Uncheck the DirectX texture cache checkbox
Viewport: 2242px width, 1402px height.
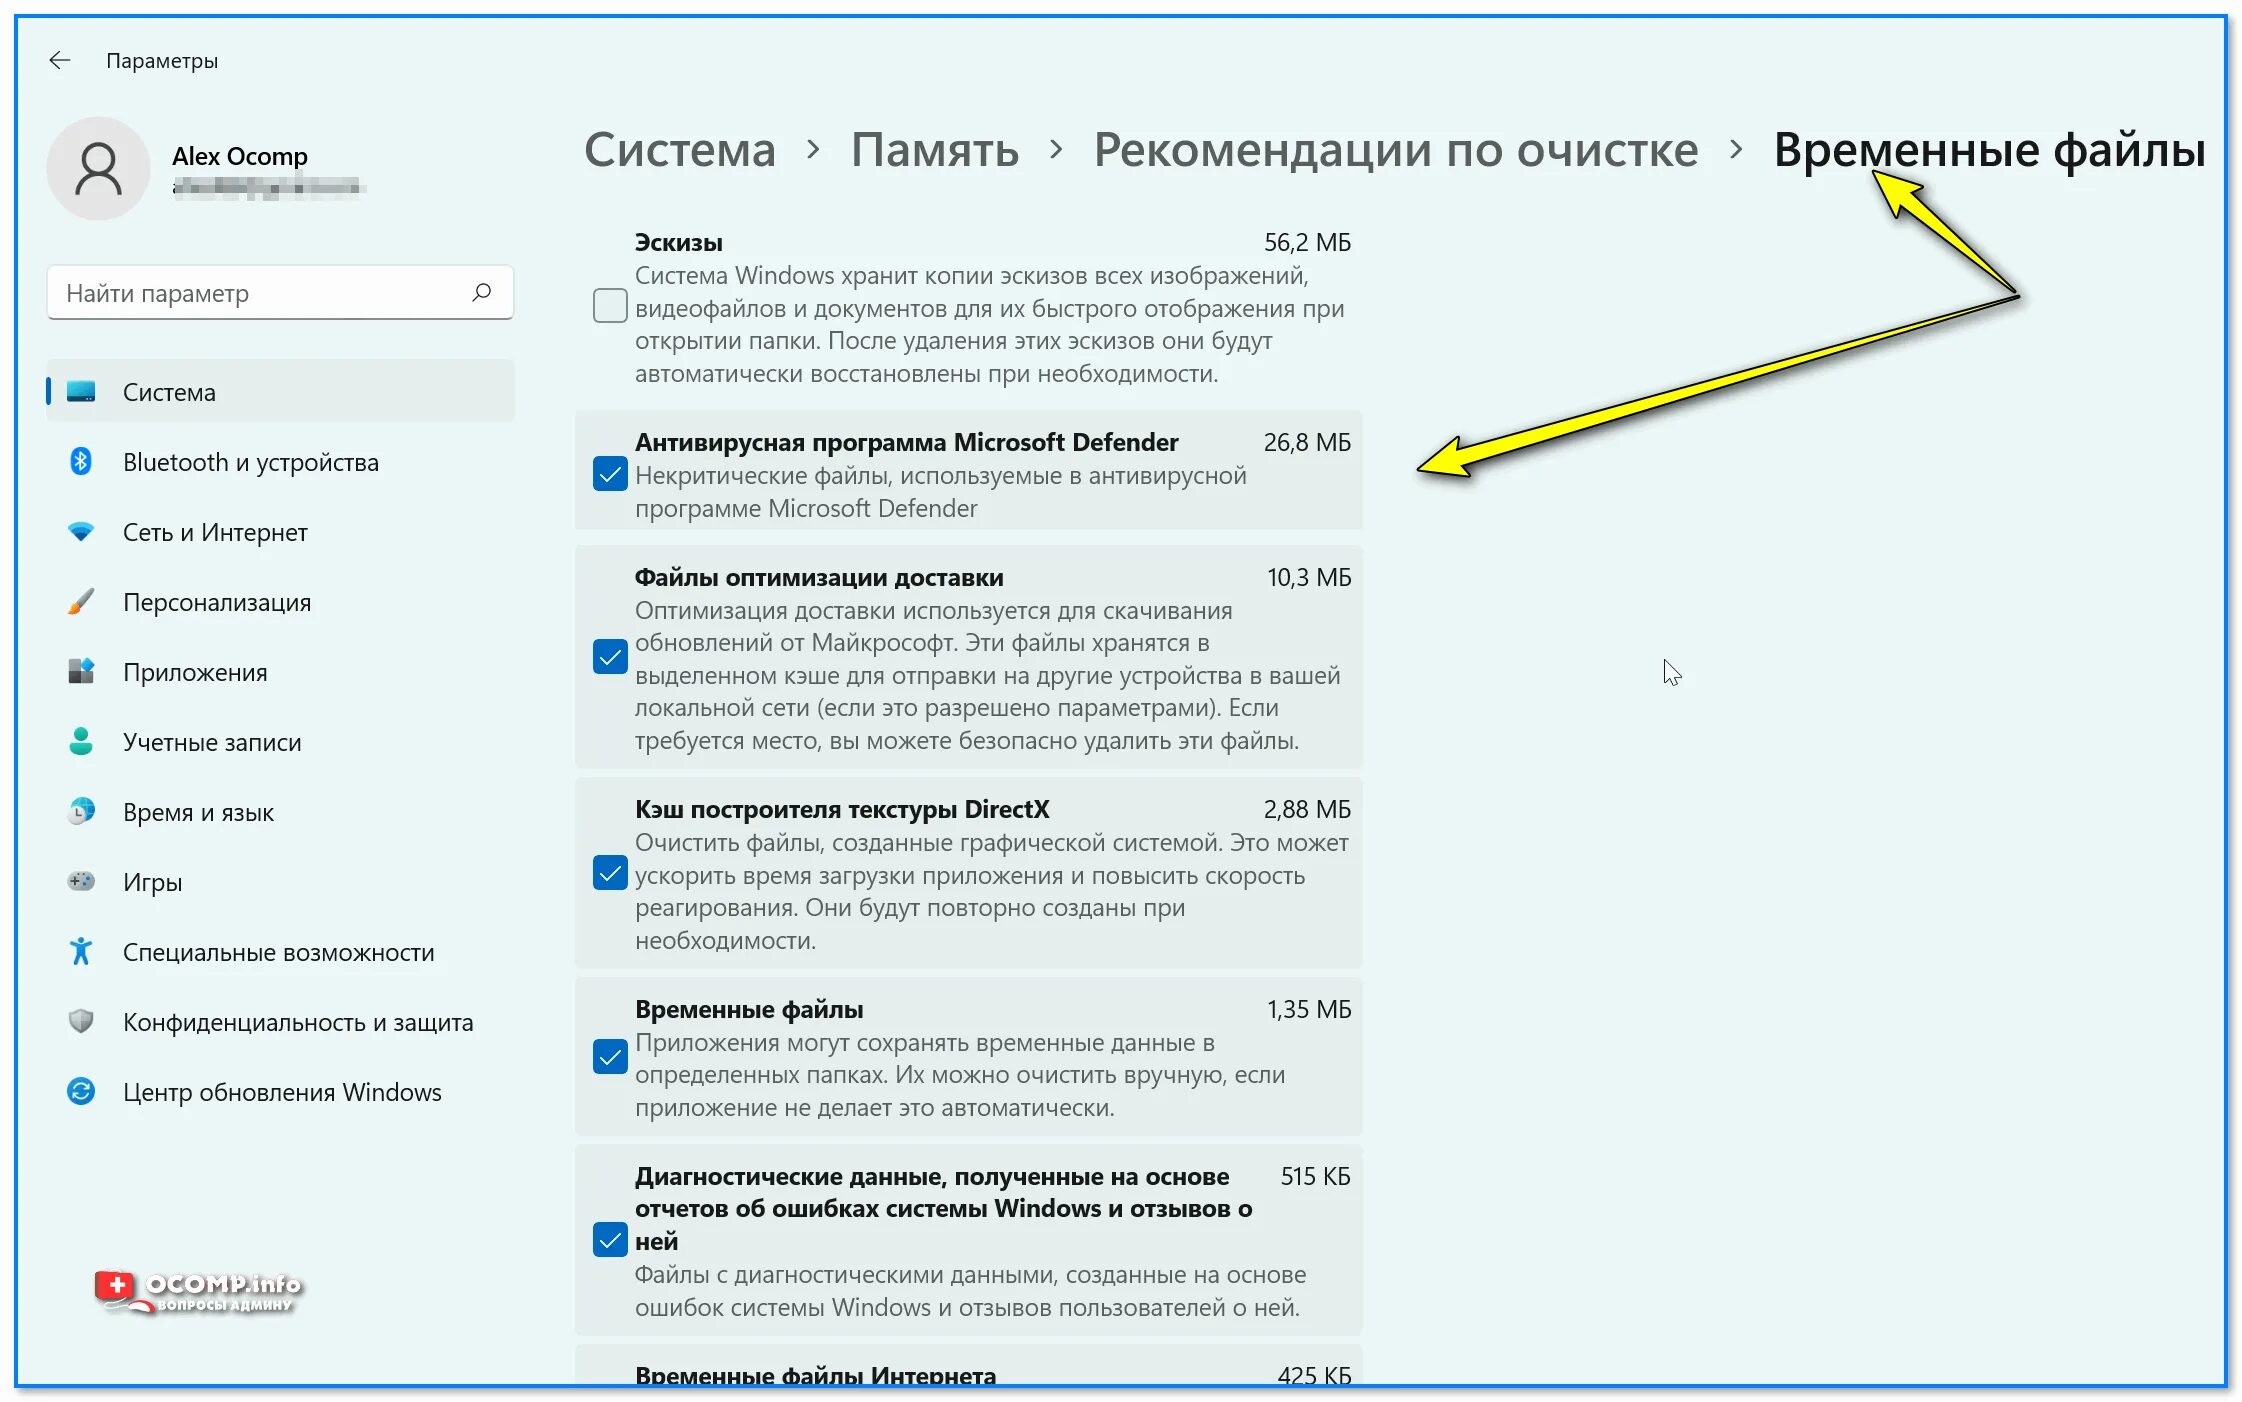(610, 873)
